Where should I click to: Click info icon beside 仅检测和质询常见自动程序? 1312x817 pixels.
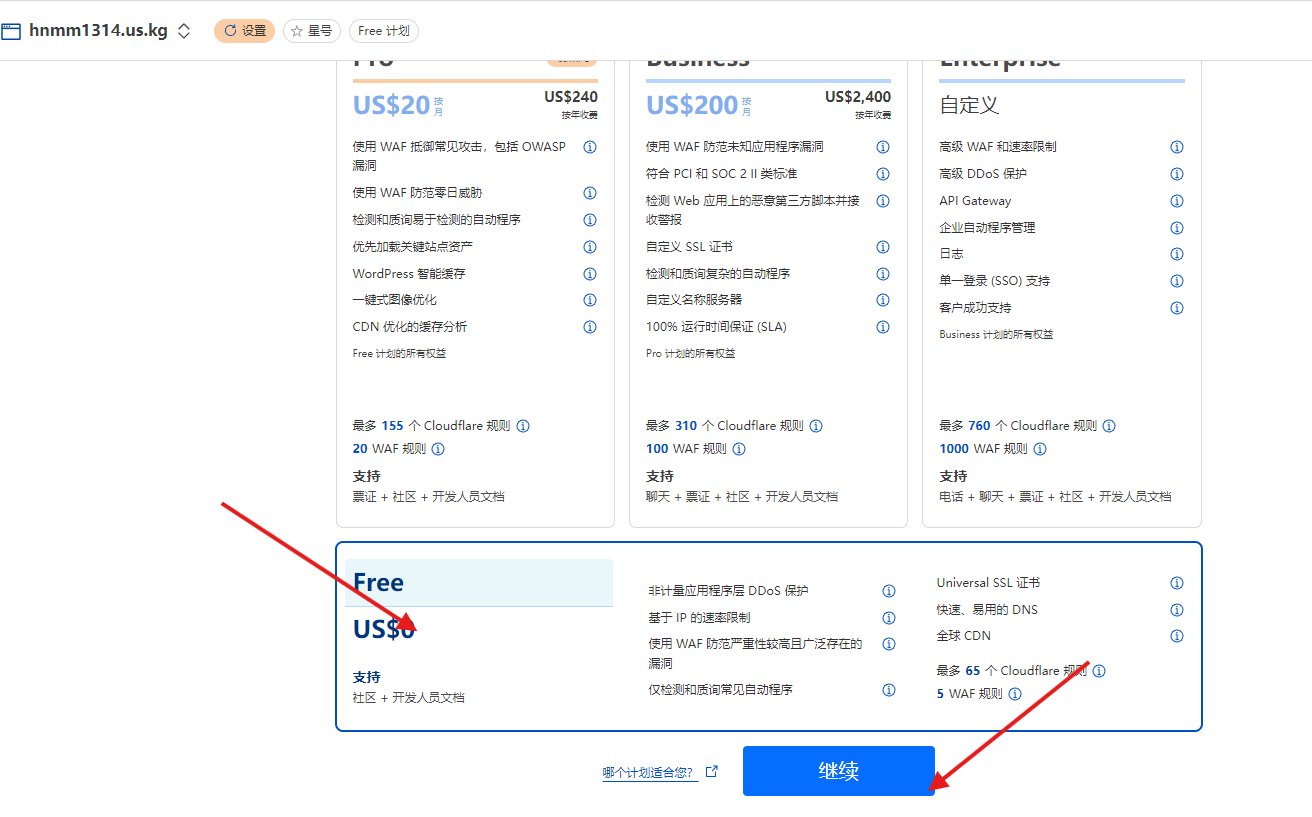(x=889, y=690)
